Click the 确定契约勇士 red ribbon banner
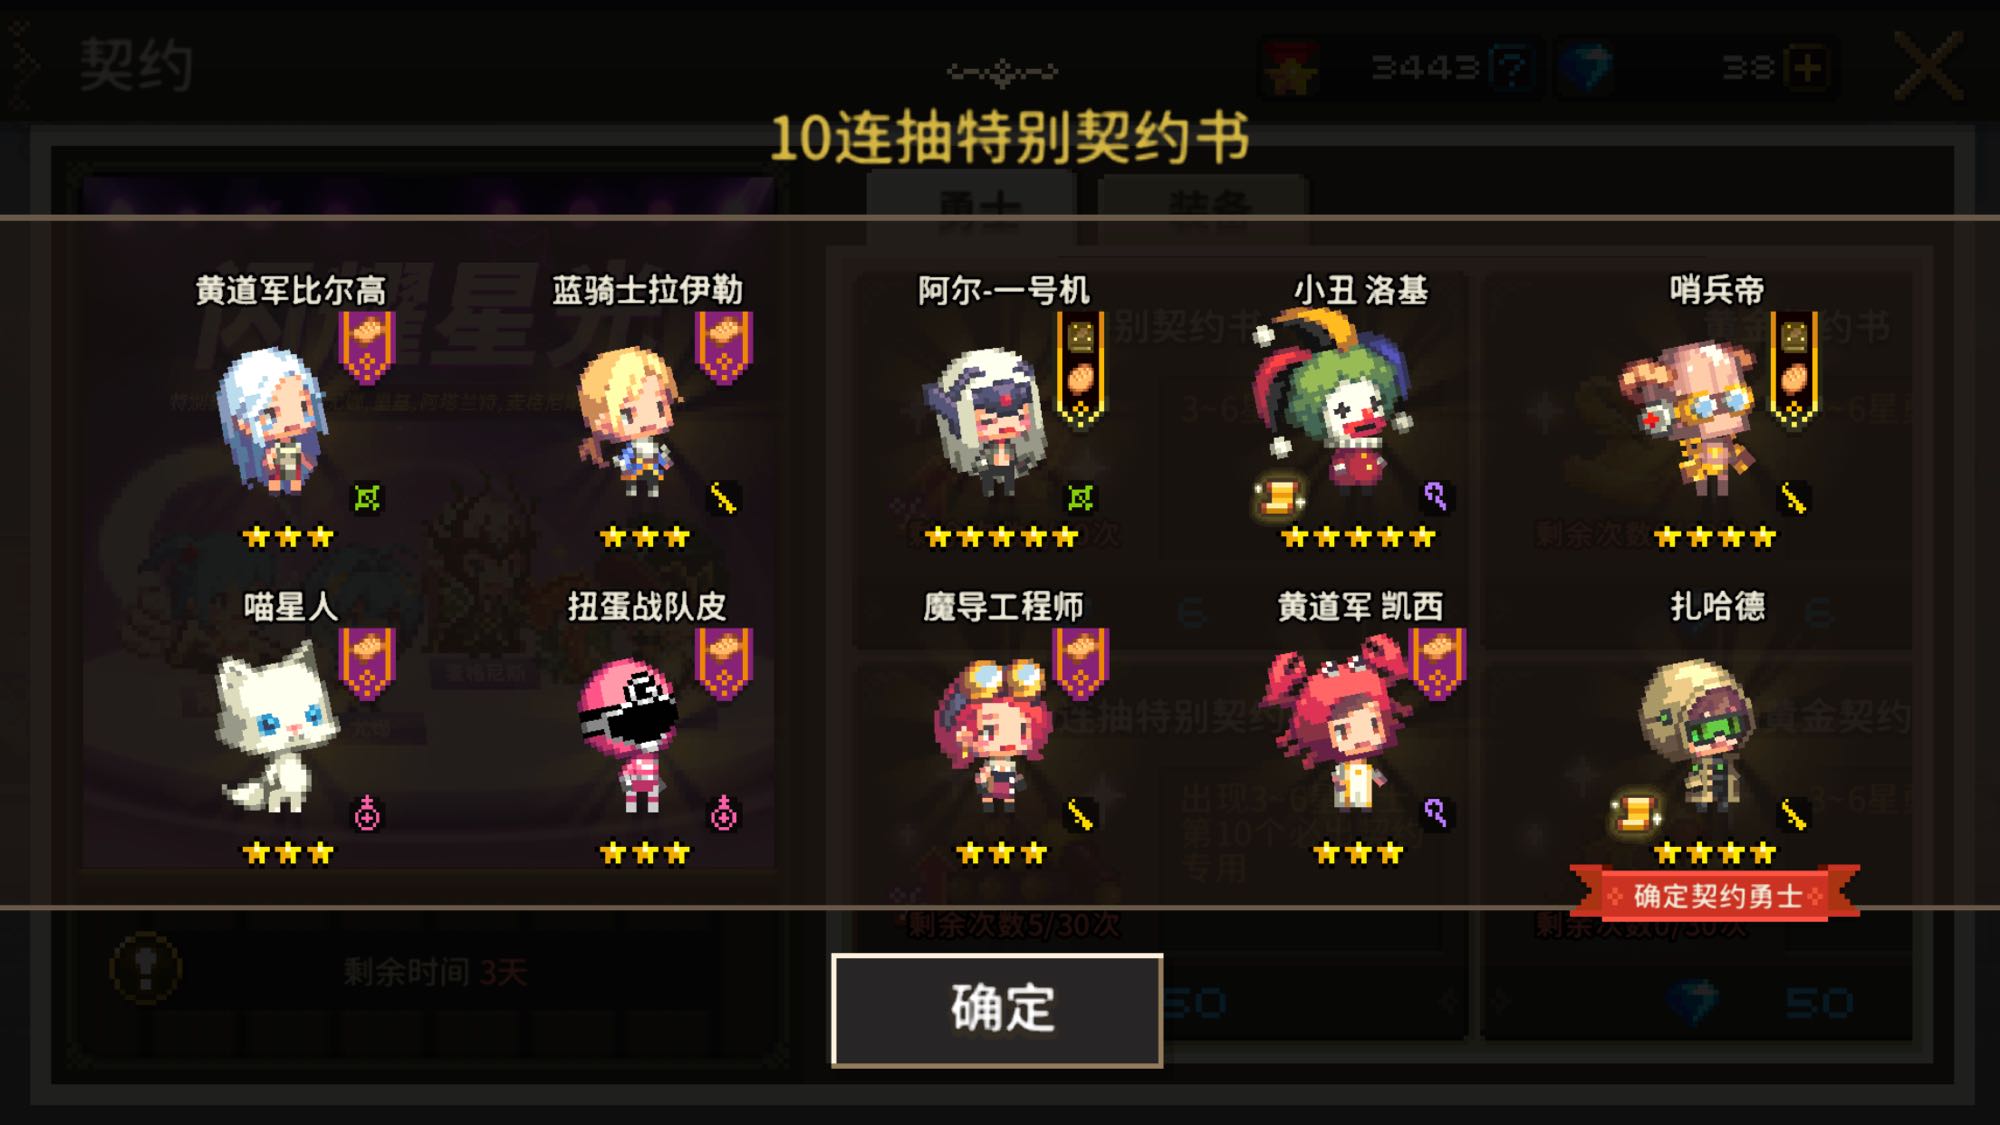Viewport: 2000px width, 1125px height. [1716, 895]
